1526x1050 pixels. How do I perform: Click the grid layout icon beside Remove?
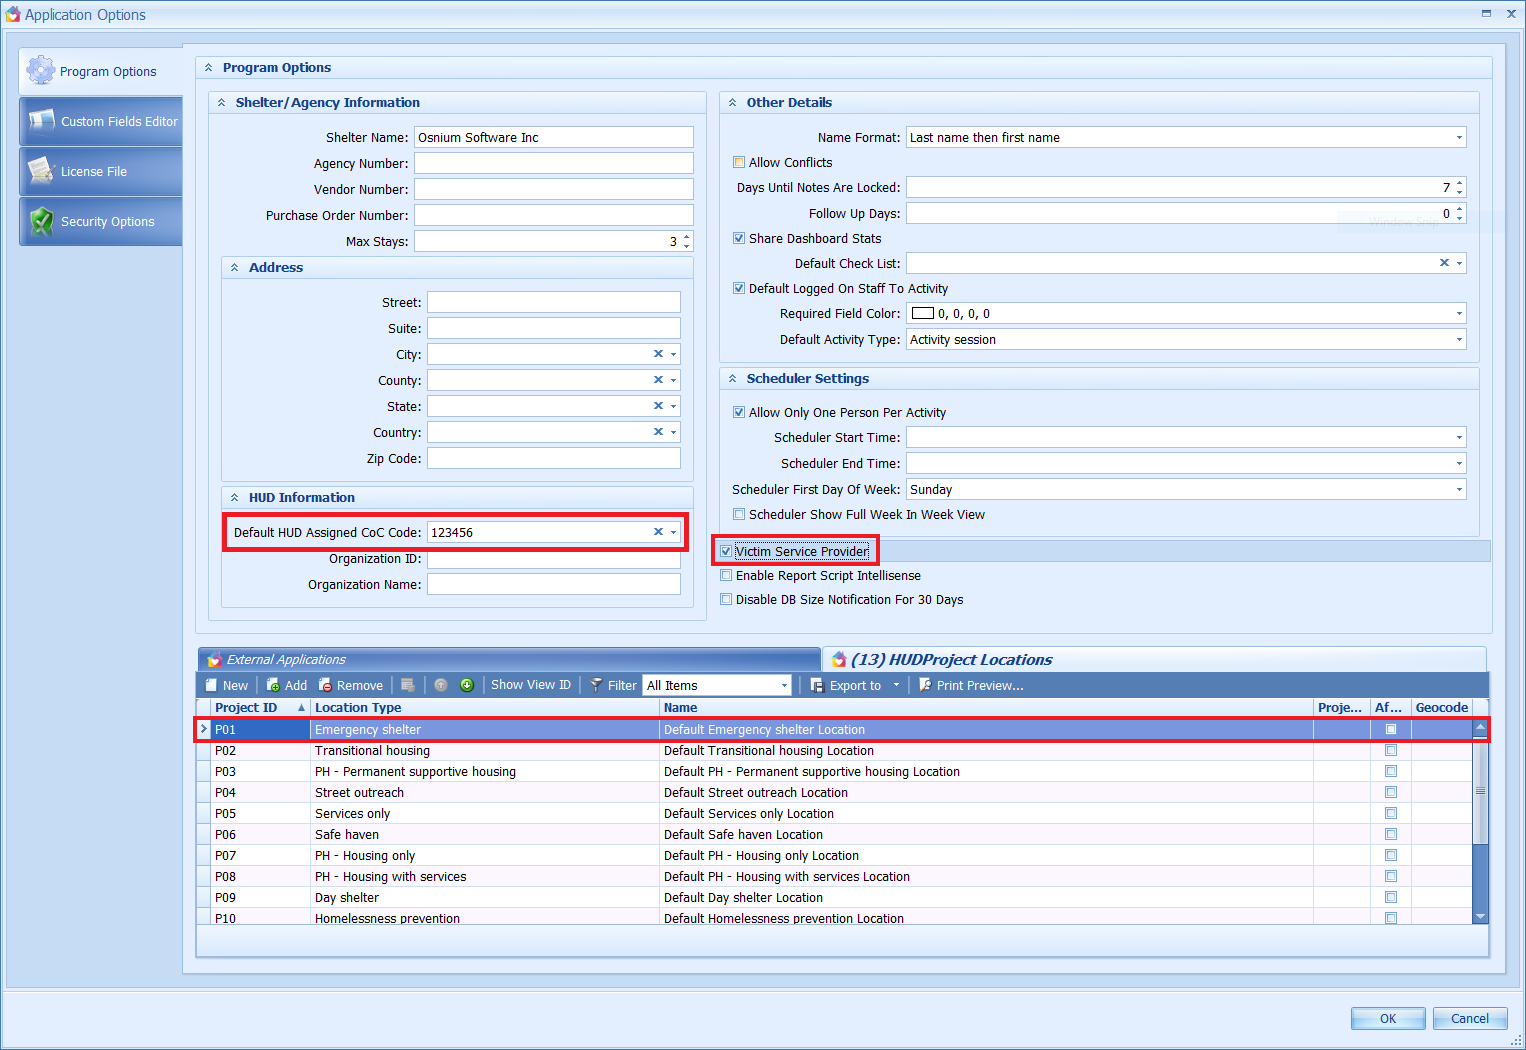[x=407, y=685]
